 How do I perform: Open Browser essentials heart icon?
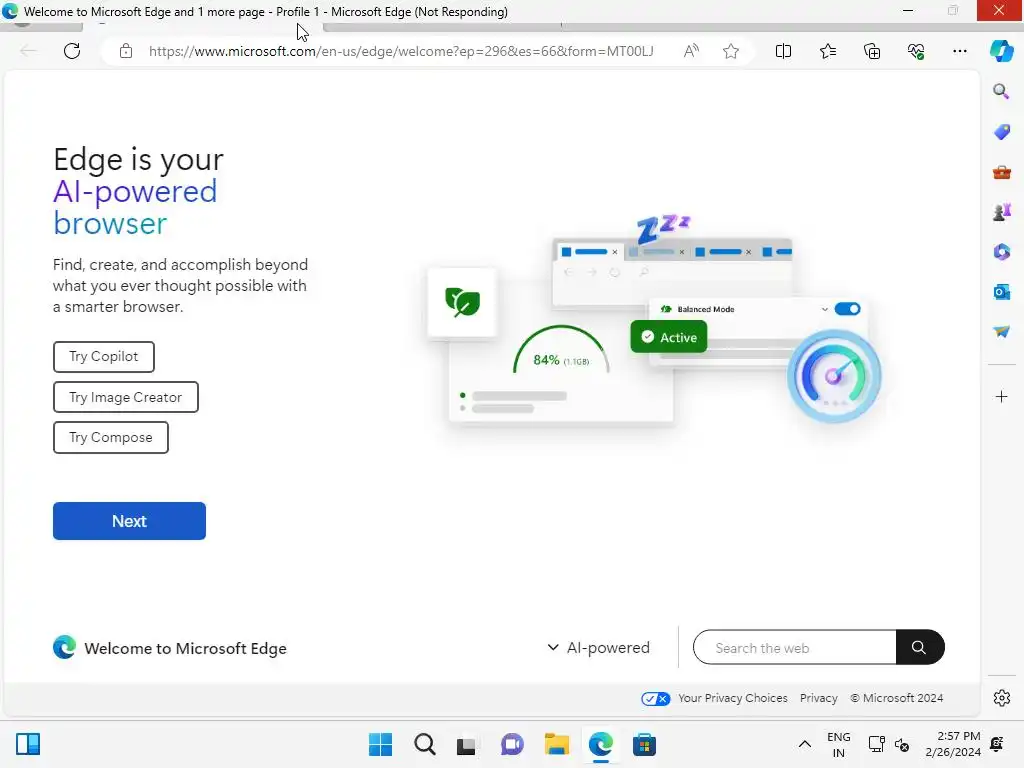pyautogui.click(x=916, y=51)
